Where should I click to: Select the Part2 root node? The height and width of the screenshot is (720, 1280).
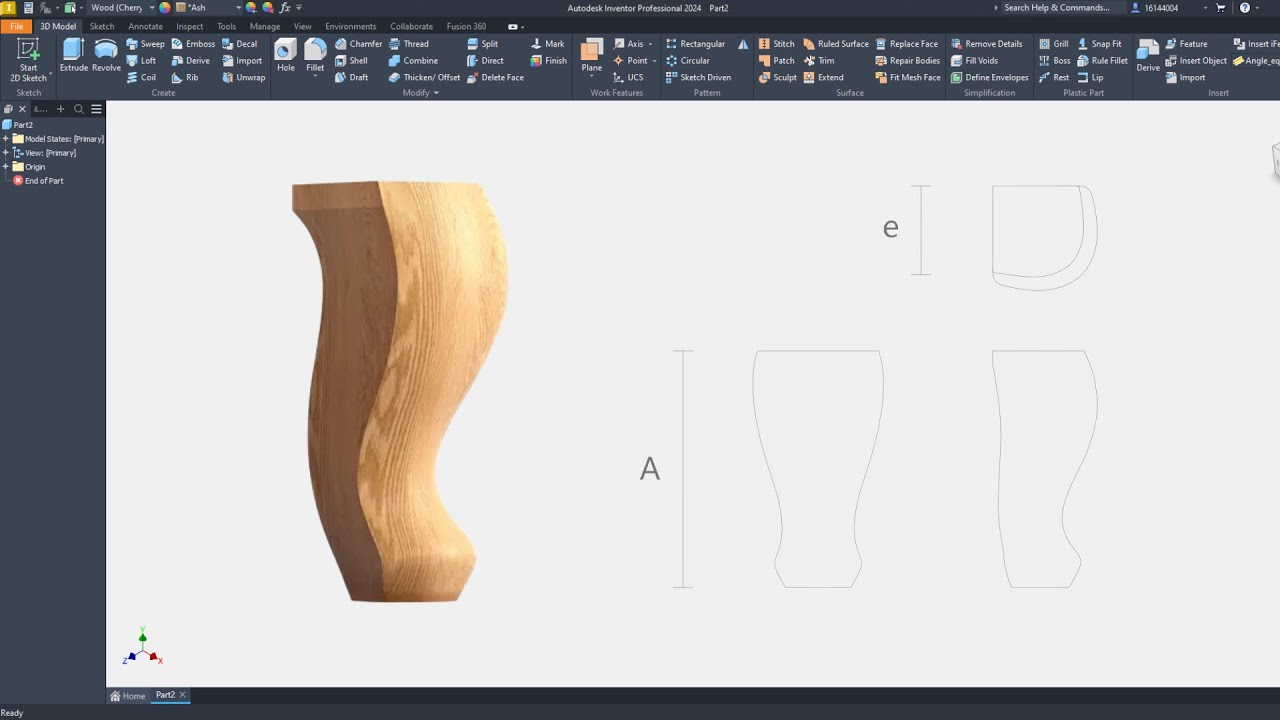click(17, 125)
